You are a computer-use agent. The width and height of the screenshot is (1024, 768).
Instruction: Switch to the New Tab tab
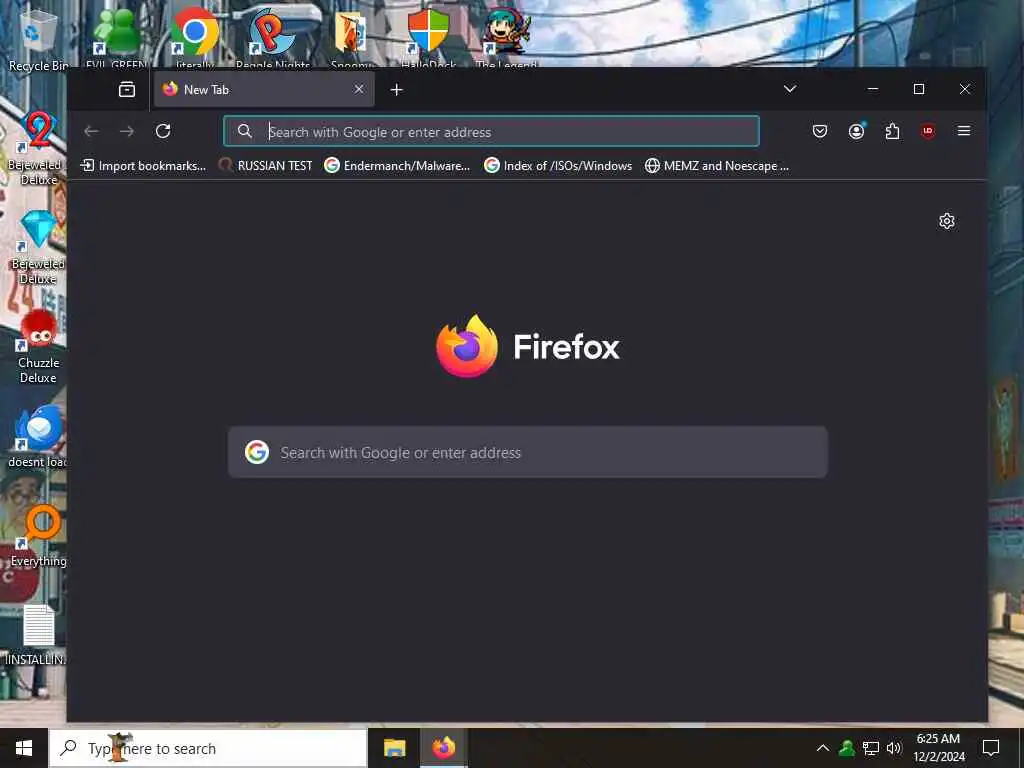(264, 89)
